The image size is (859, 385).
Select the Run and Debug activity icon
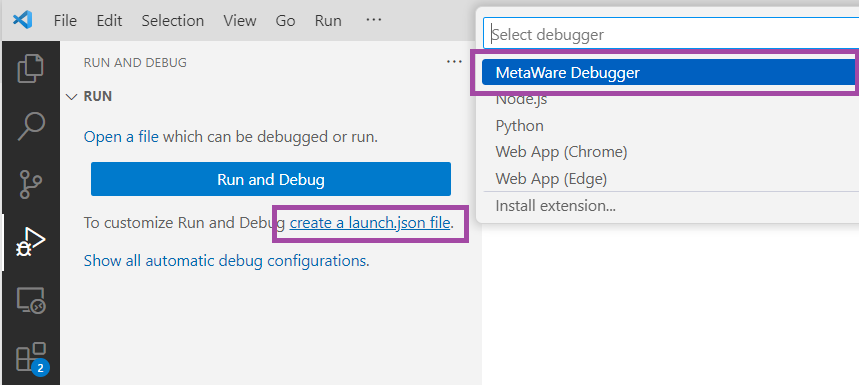coord(31,243)
